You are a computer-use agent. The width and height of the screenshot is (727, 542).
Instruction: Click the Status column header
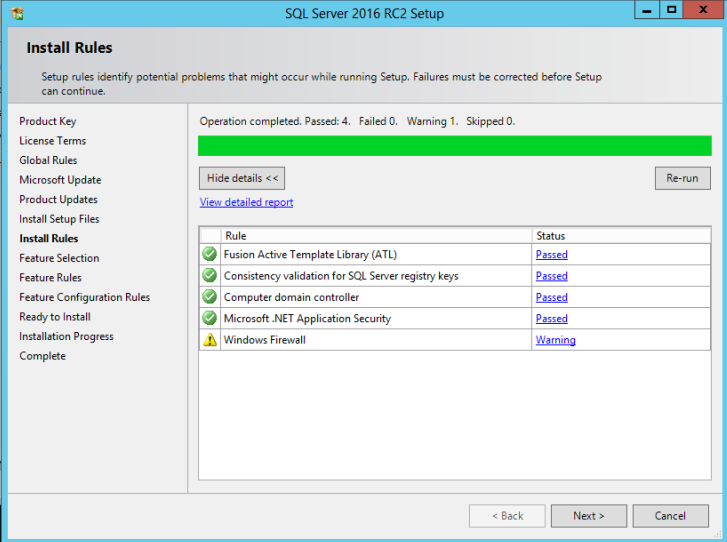click(621, 236)
